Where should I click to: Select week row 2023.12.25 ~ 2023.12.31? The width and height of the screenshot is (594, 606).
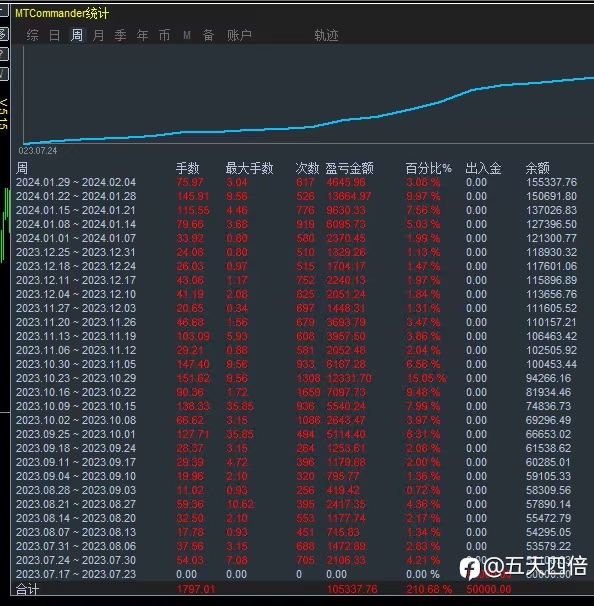tap(296, 252)
